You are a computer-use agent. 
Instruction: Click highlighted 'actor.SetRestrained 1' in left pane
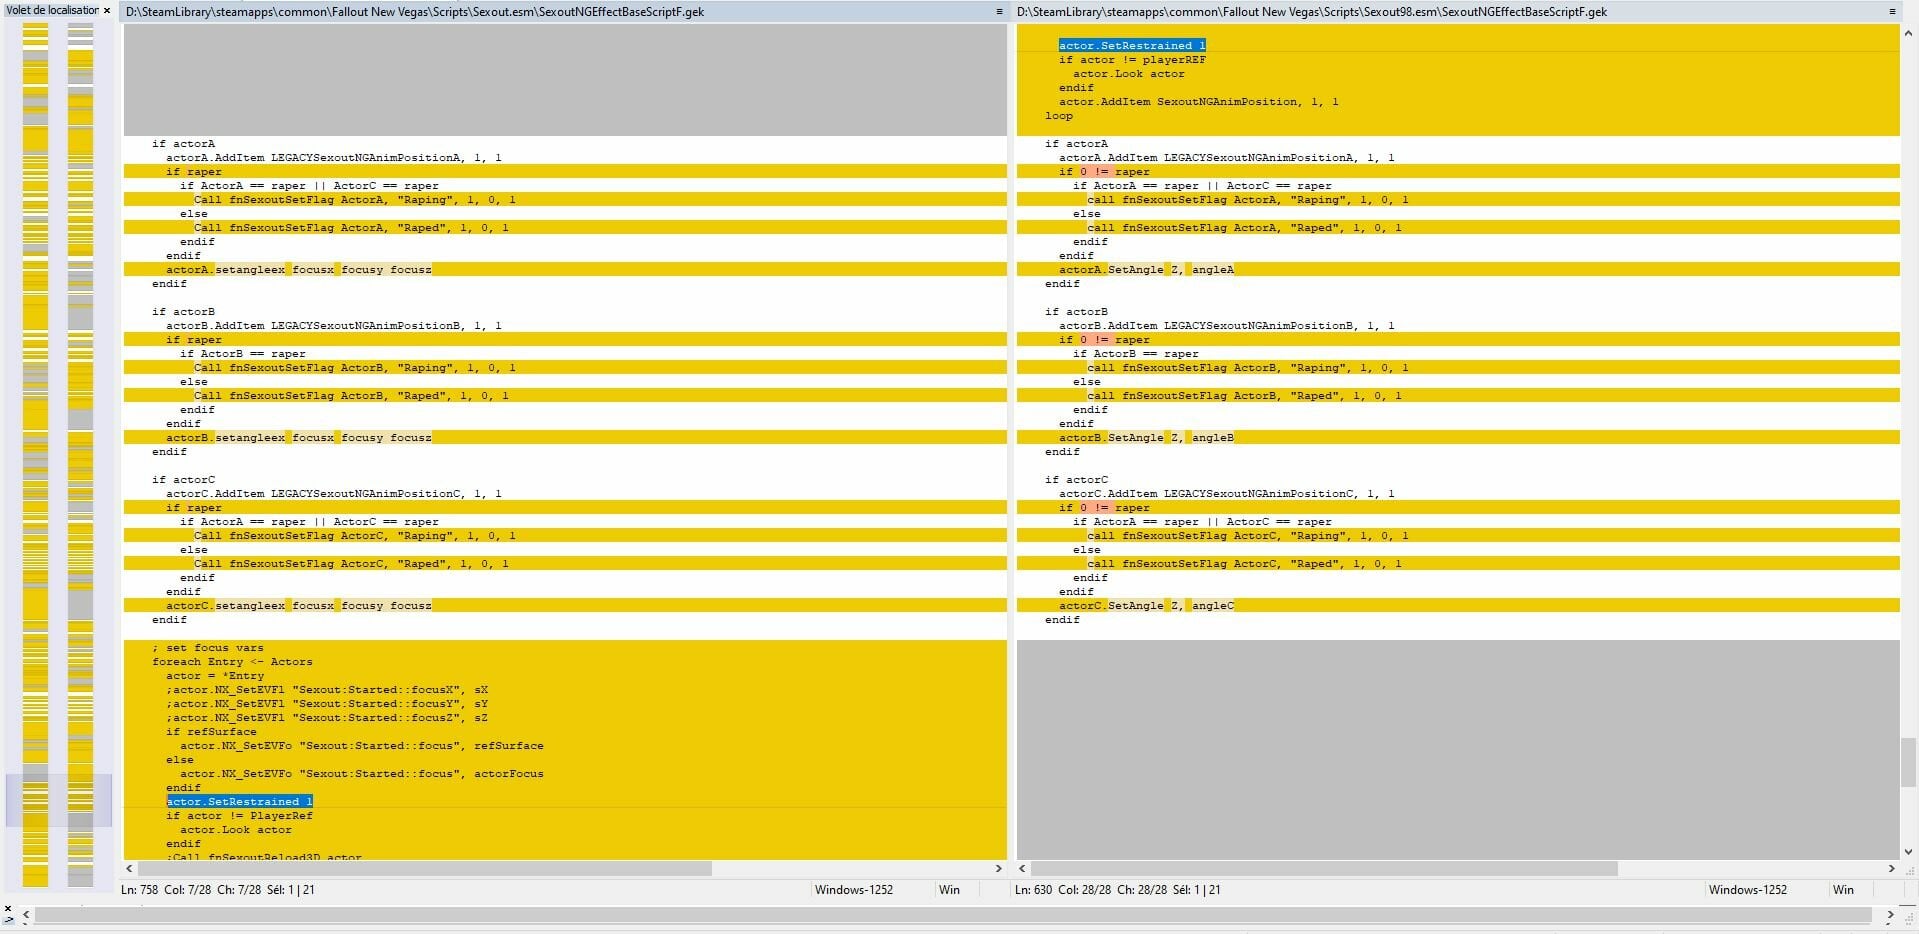[x=240, y=801]
